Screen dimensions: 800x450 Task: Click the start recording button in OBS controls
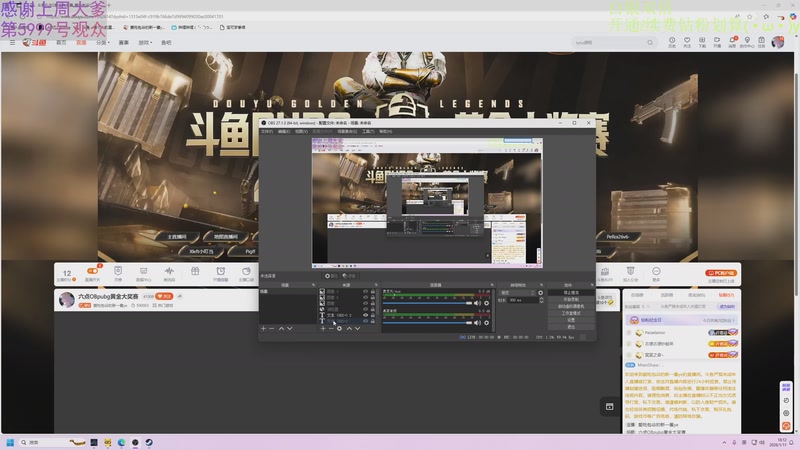click(571, 299)
